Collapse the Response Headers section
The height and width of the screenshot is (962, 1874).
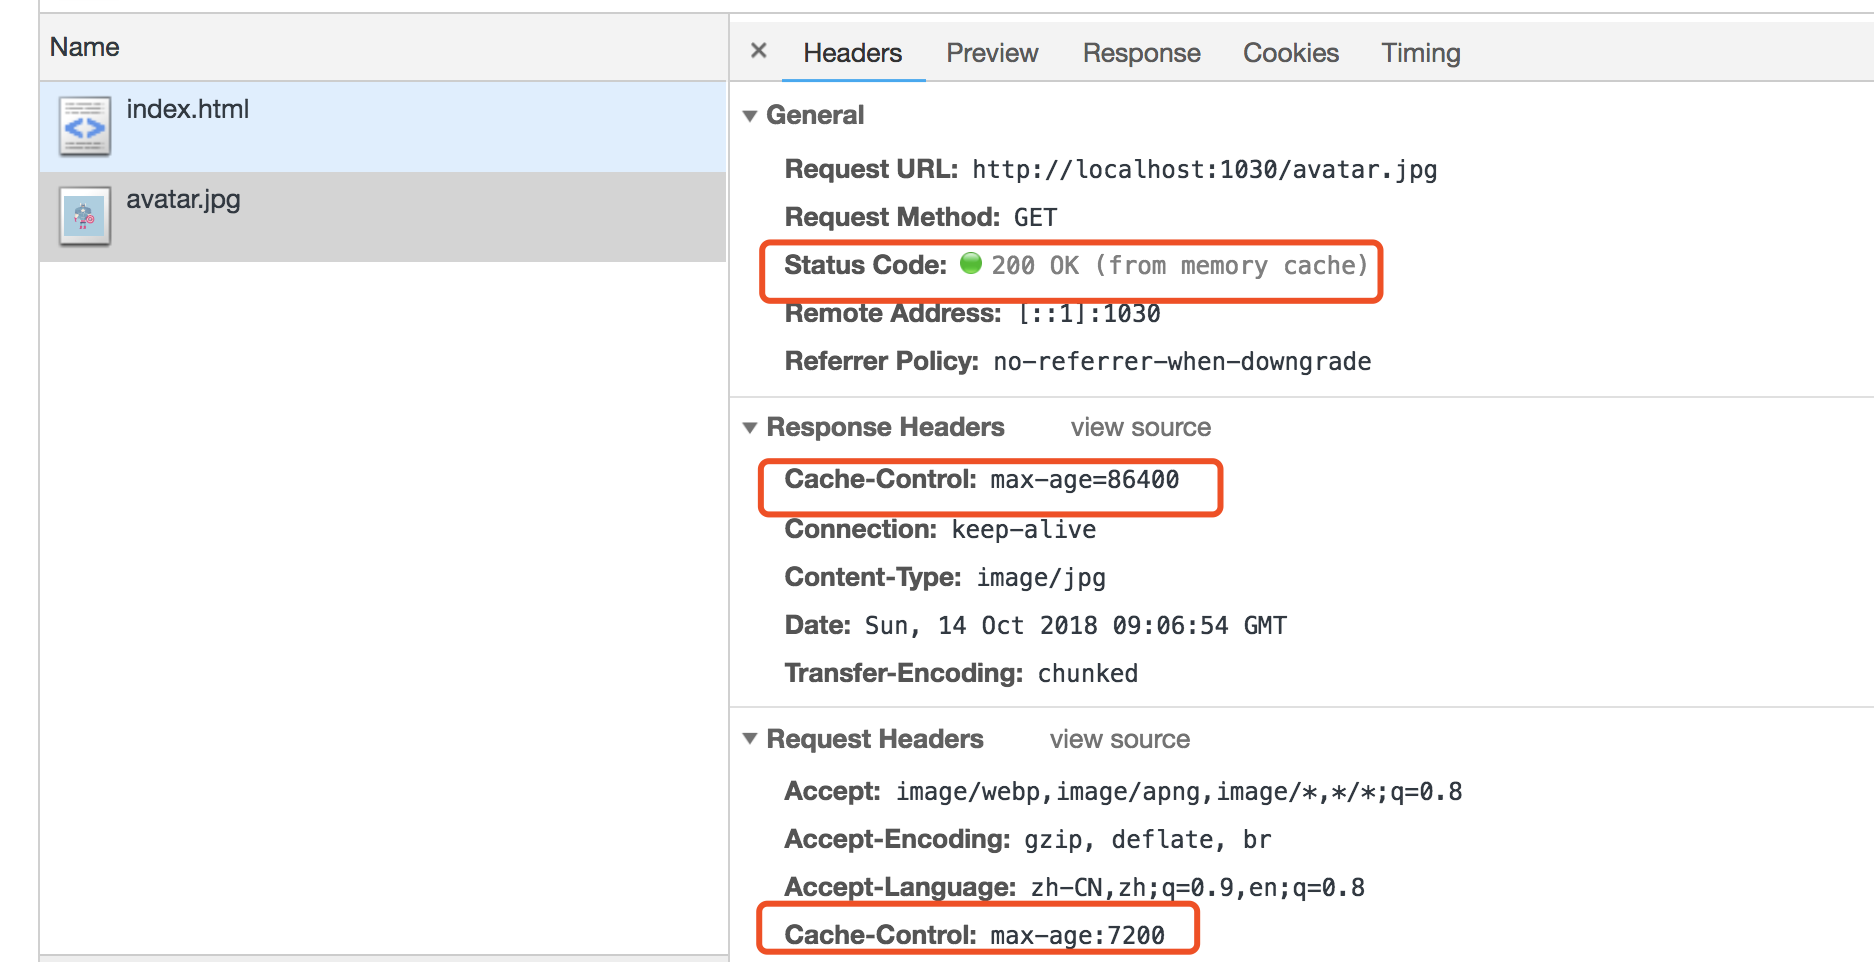coord(750,428)
